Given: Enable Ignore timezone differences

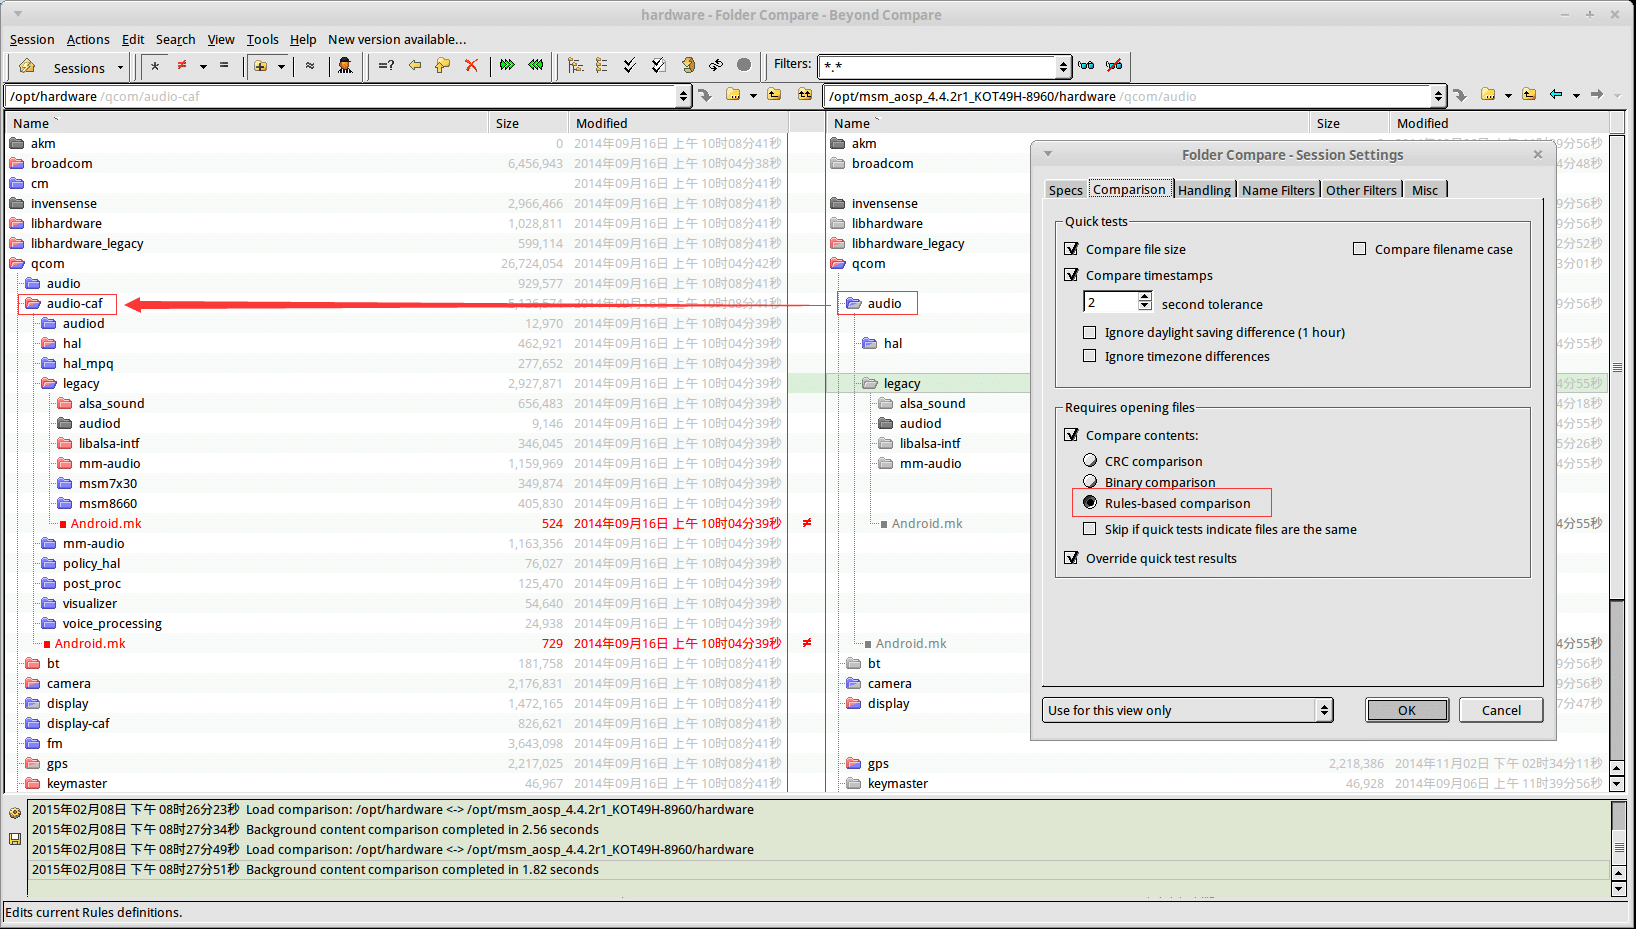Looking at the screenshot, I should (1090, 356).
